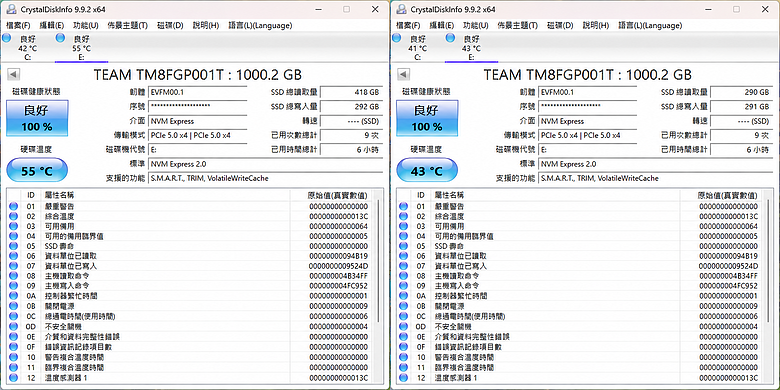Open 說明(H) menu in left window

point(206,25)
